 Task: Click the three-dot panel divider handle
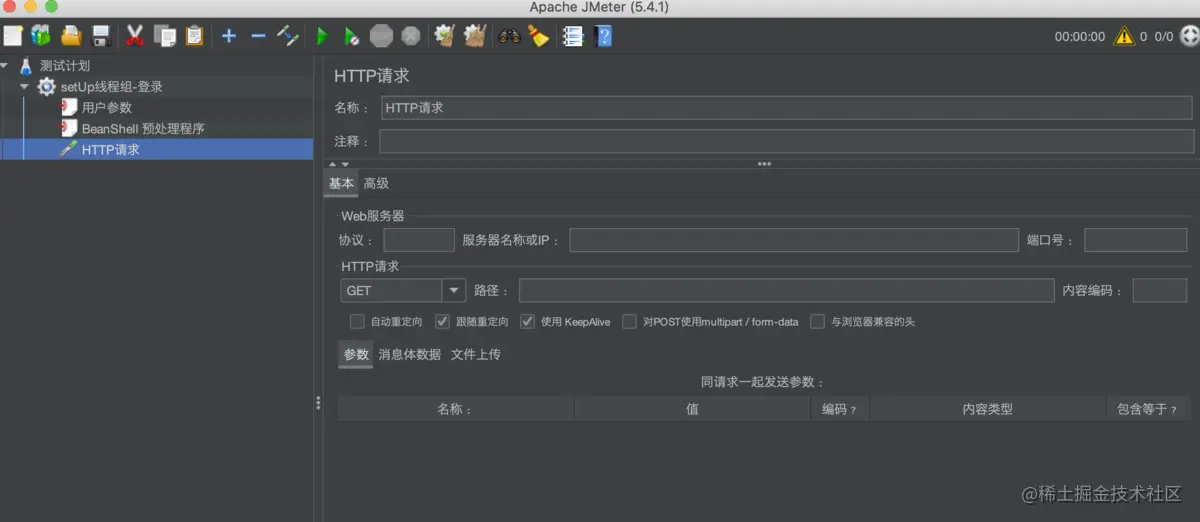[764, 164]
